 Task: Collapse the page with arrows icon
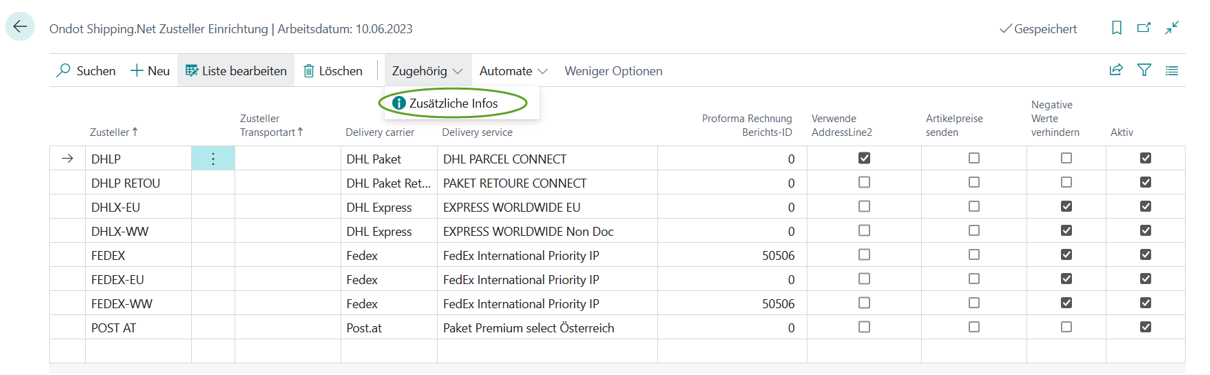click(x=1172, y=28)
